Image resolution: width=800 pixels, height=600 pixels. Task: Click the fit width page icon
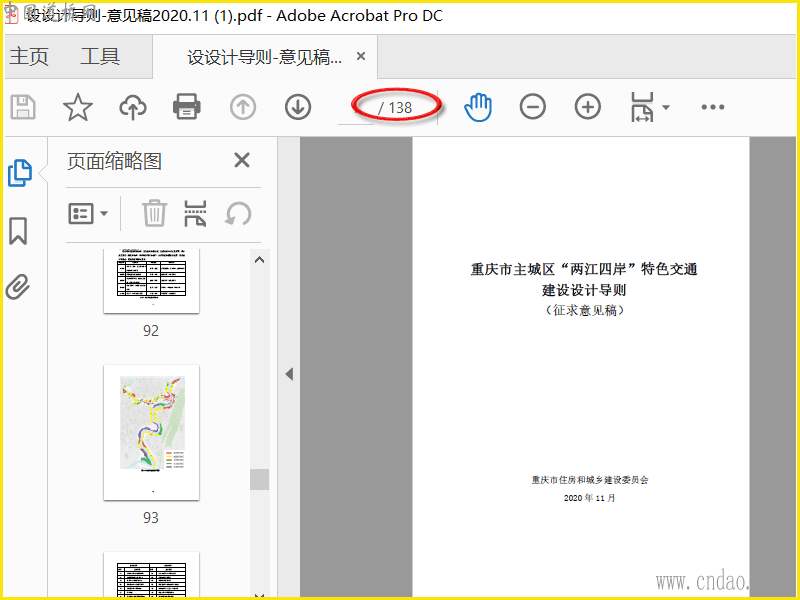click(642, 107)
